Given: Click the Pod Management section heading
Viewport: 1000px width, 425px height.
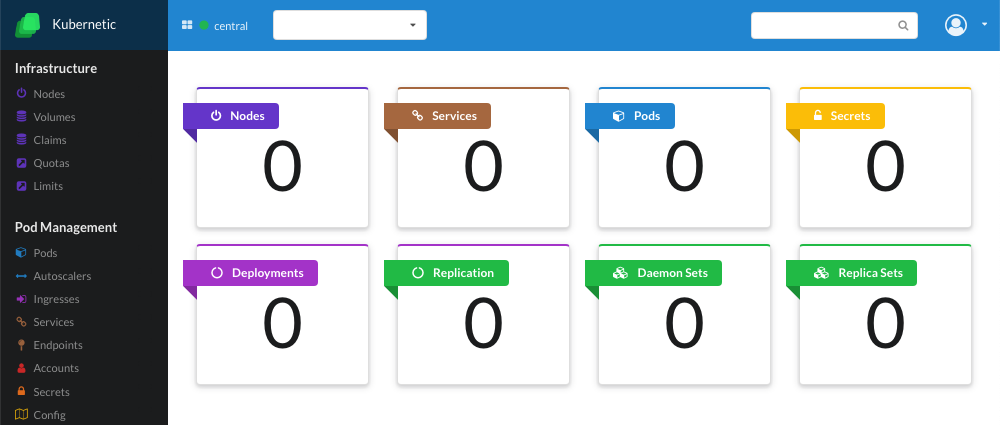Looking at the screenshot, I should (66, 227).
